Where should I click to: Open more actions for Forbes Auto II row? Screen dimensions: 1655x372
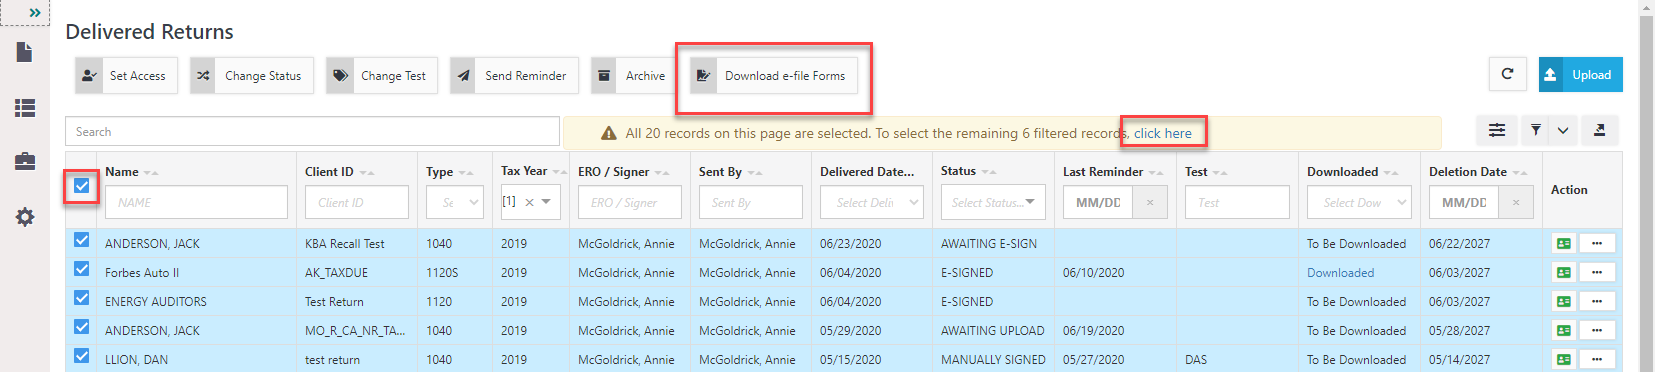click(x=1597, y=272)
